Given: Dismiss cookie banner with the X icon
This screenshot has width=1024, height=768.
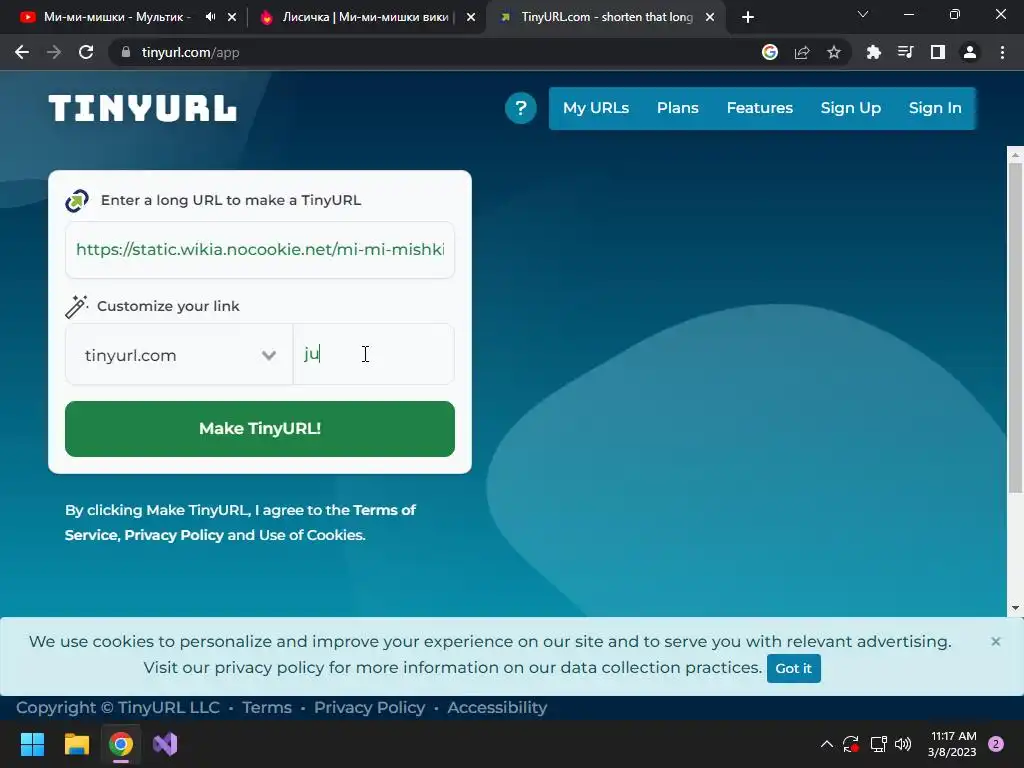Looking at the screenshot, I should tap(995, 641).
